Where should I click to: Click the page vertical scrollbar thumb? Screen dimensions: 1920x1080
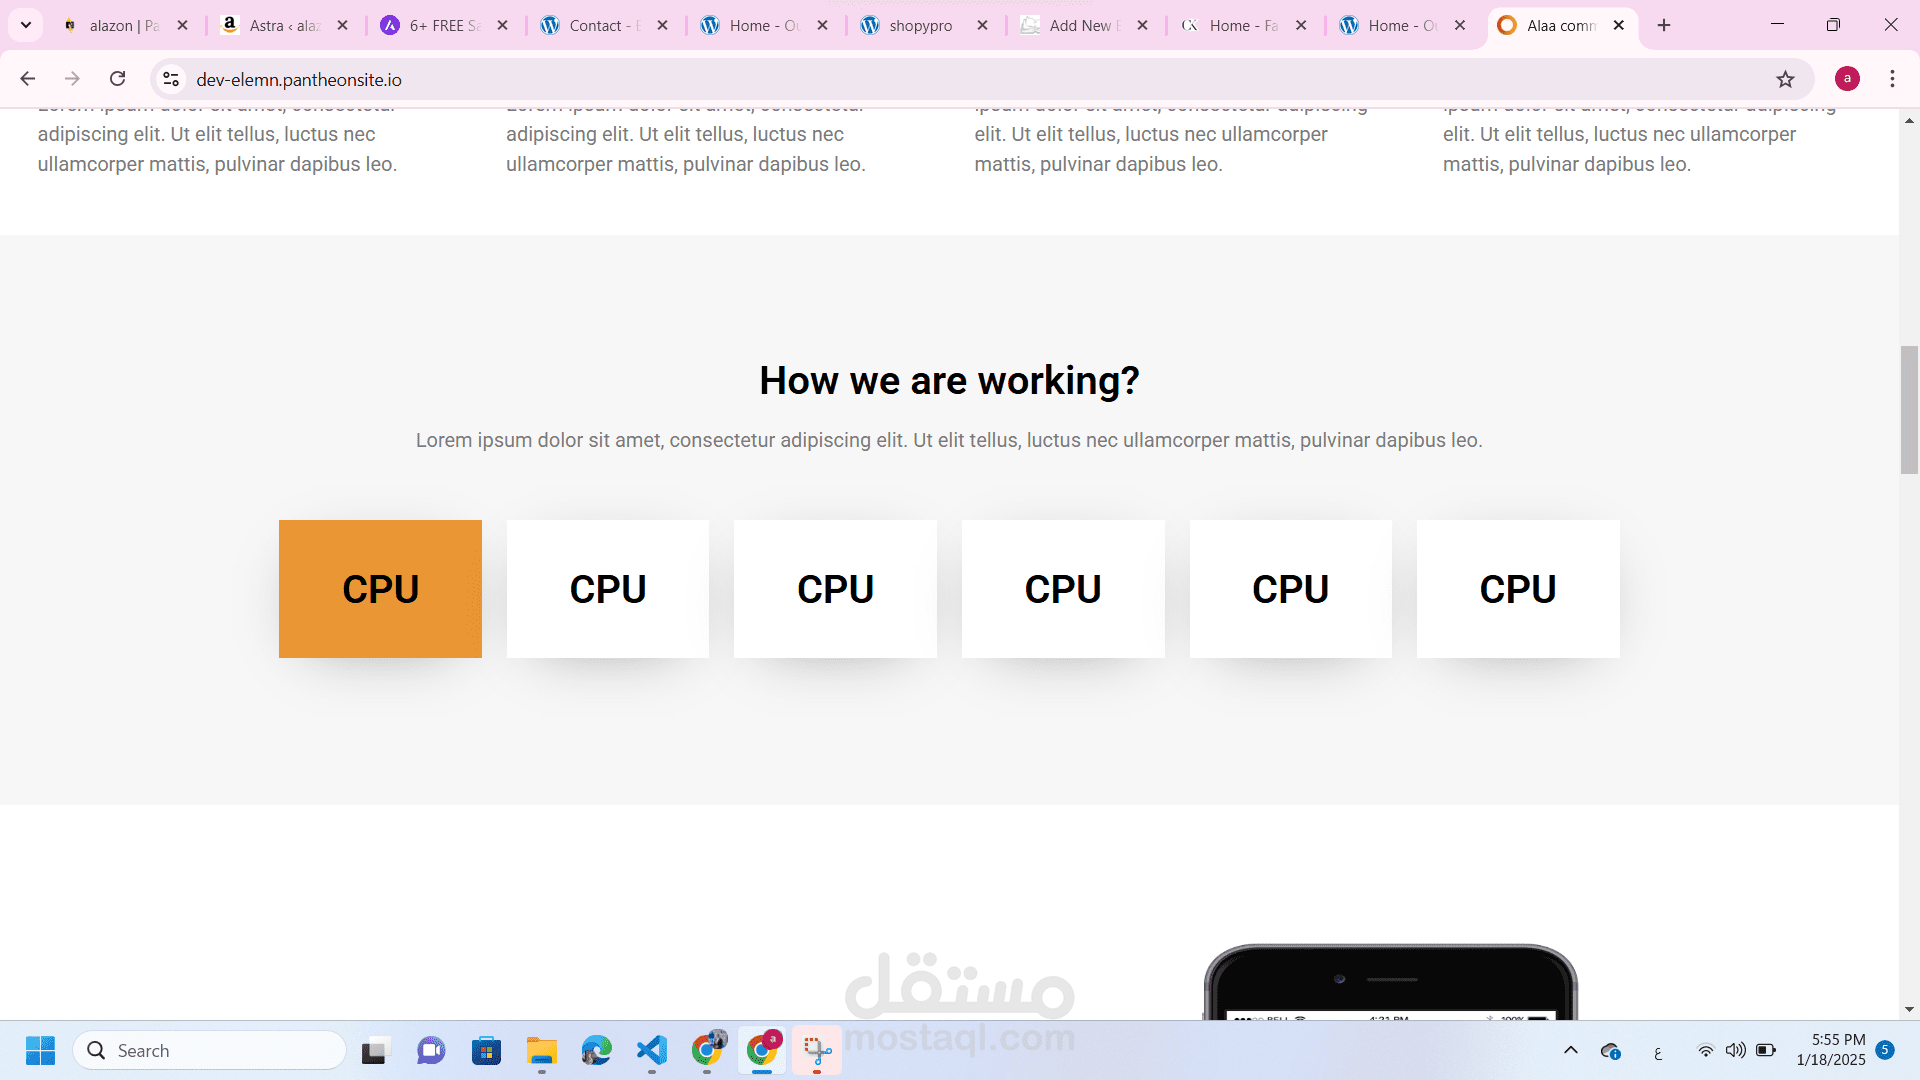pyautogui.click(x=1909, y=410)
